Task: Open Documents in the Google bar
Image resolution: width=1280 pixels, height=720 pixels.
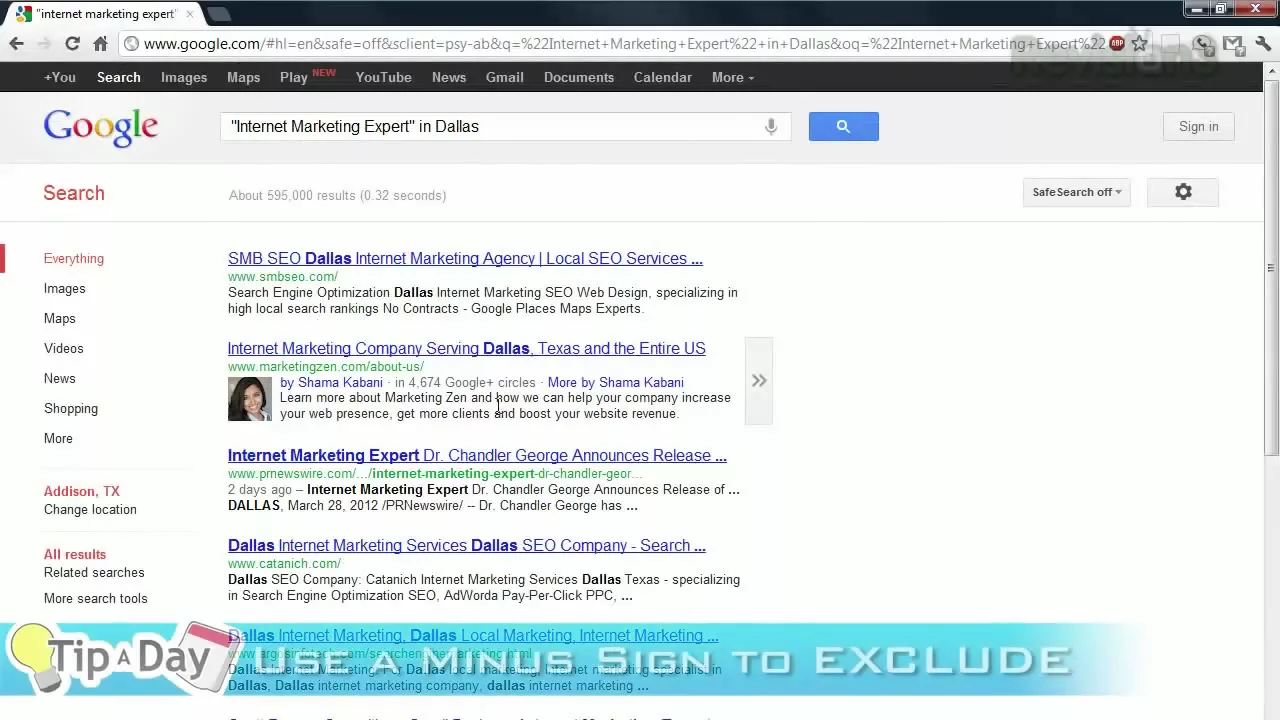Action: (579, 77)
